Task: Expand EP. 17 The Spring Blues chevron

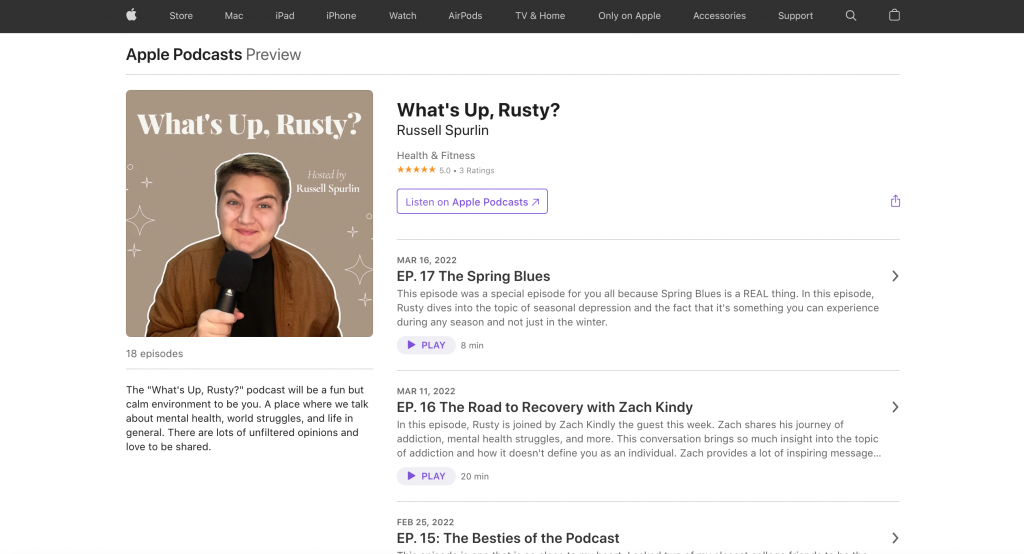Action: coord(895,276)
